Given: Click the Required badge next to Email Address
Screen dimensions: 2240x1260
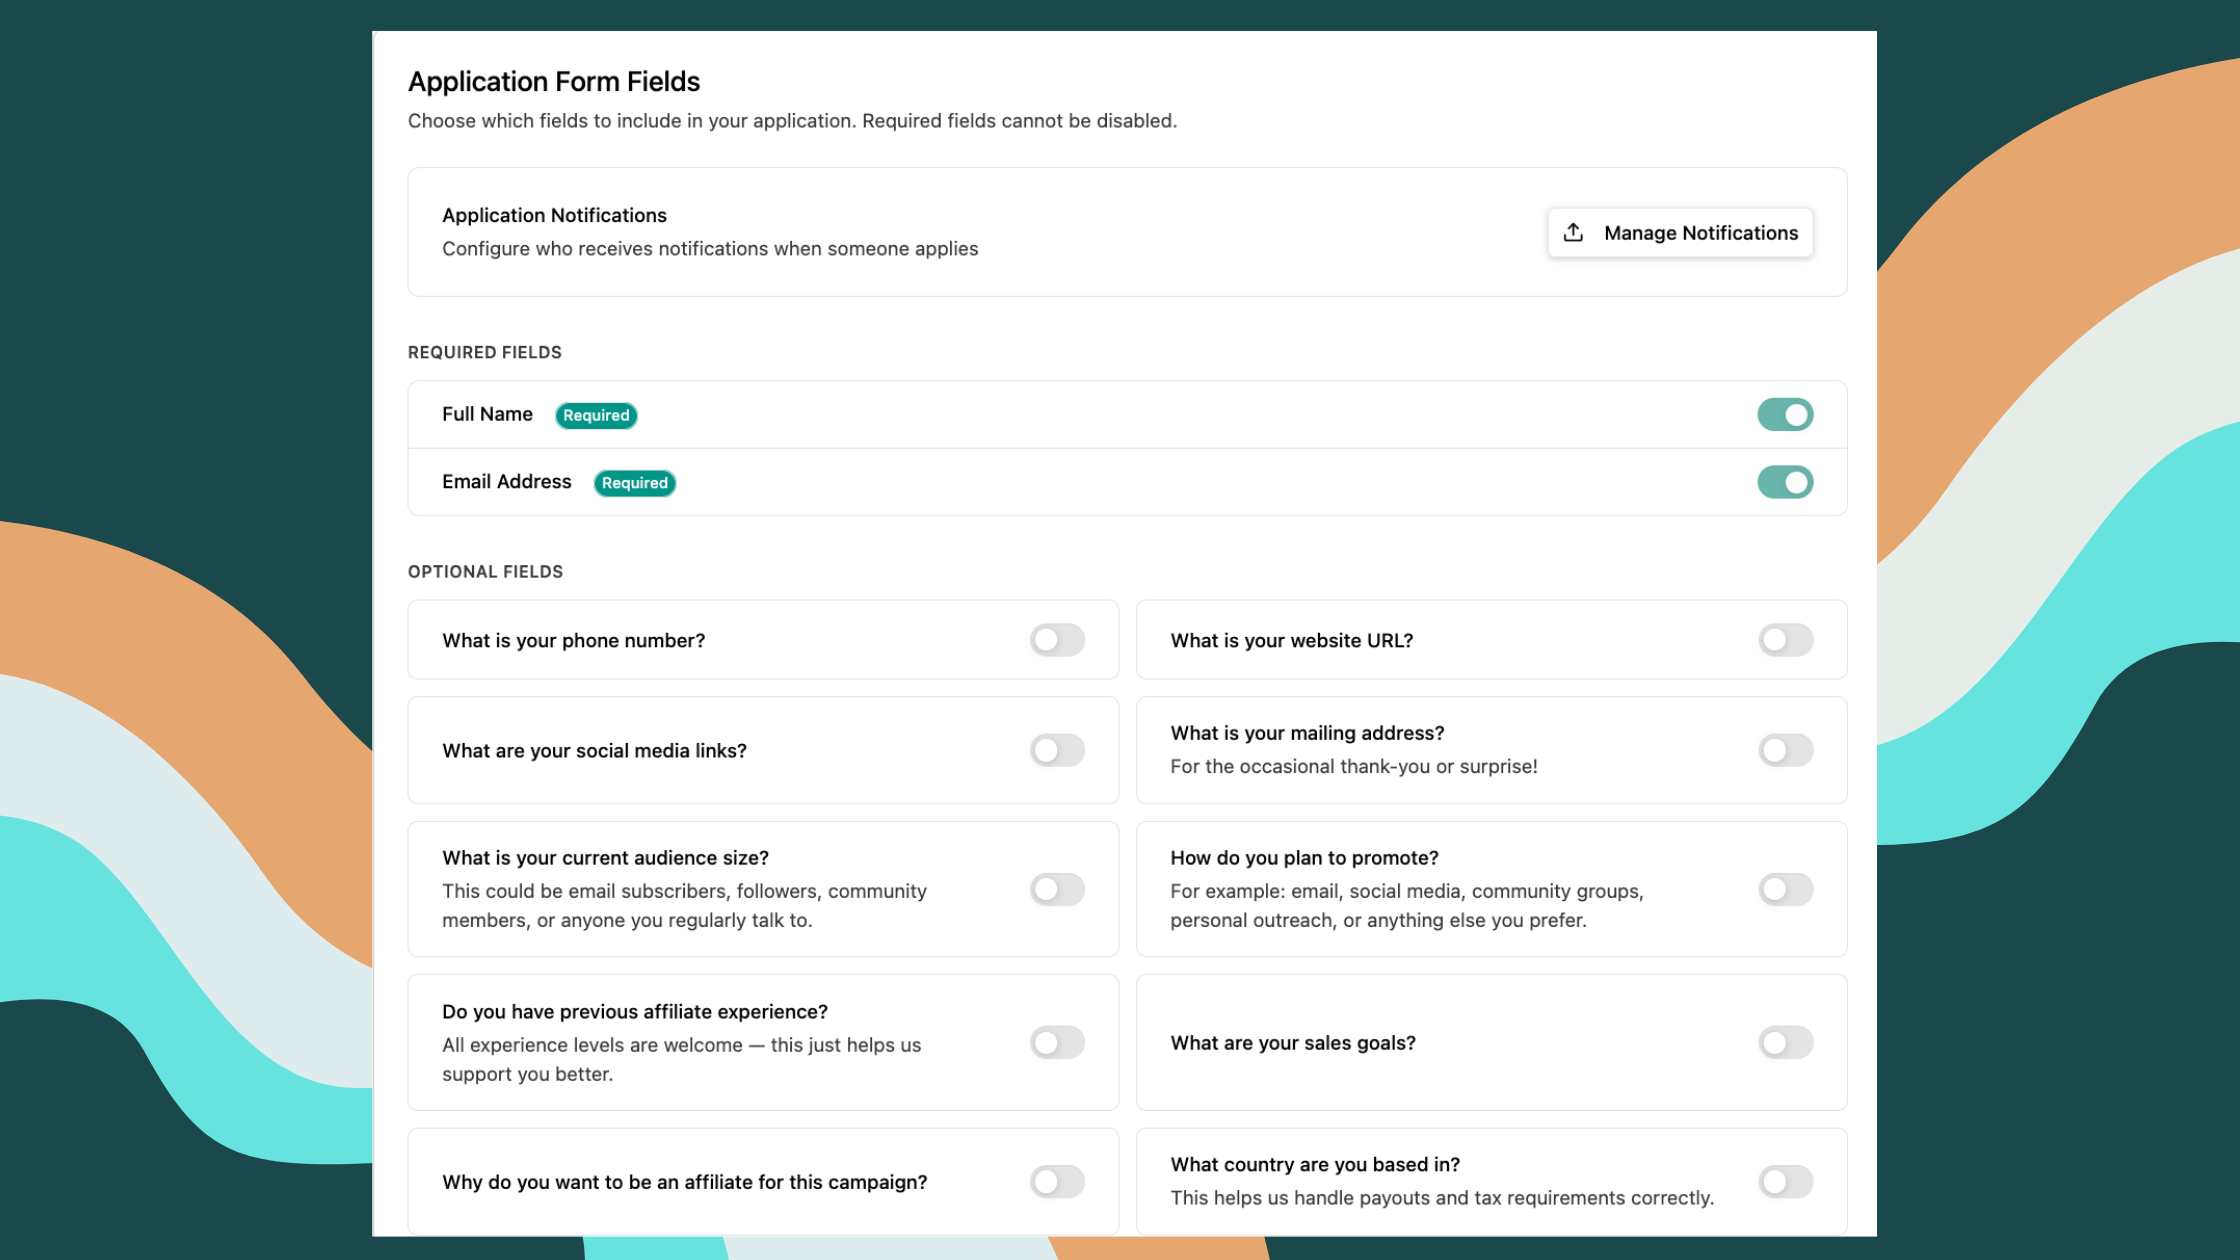Looking at the screenshot, I should coord(634,483).
